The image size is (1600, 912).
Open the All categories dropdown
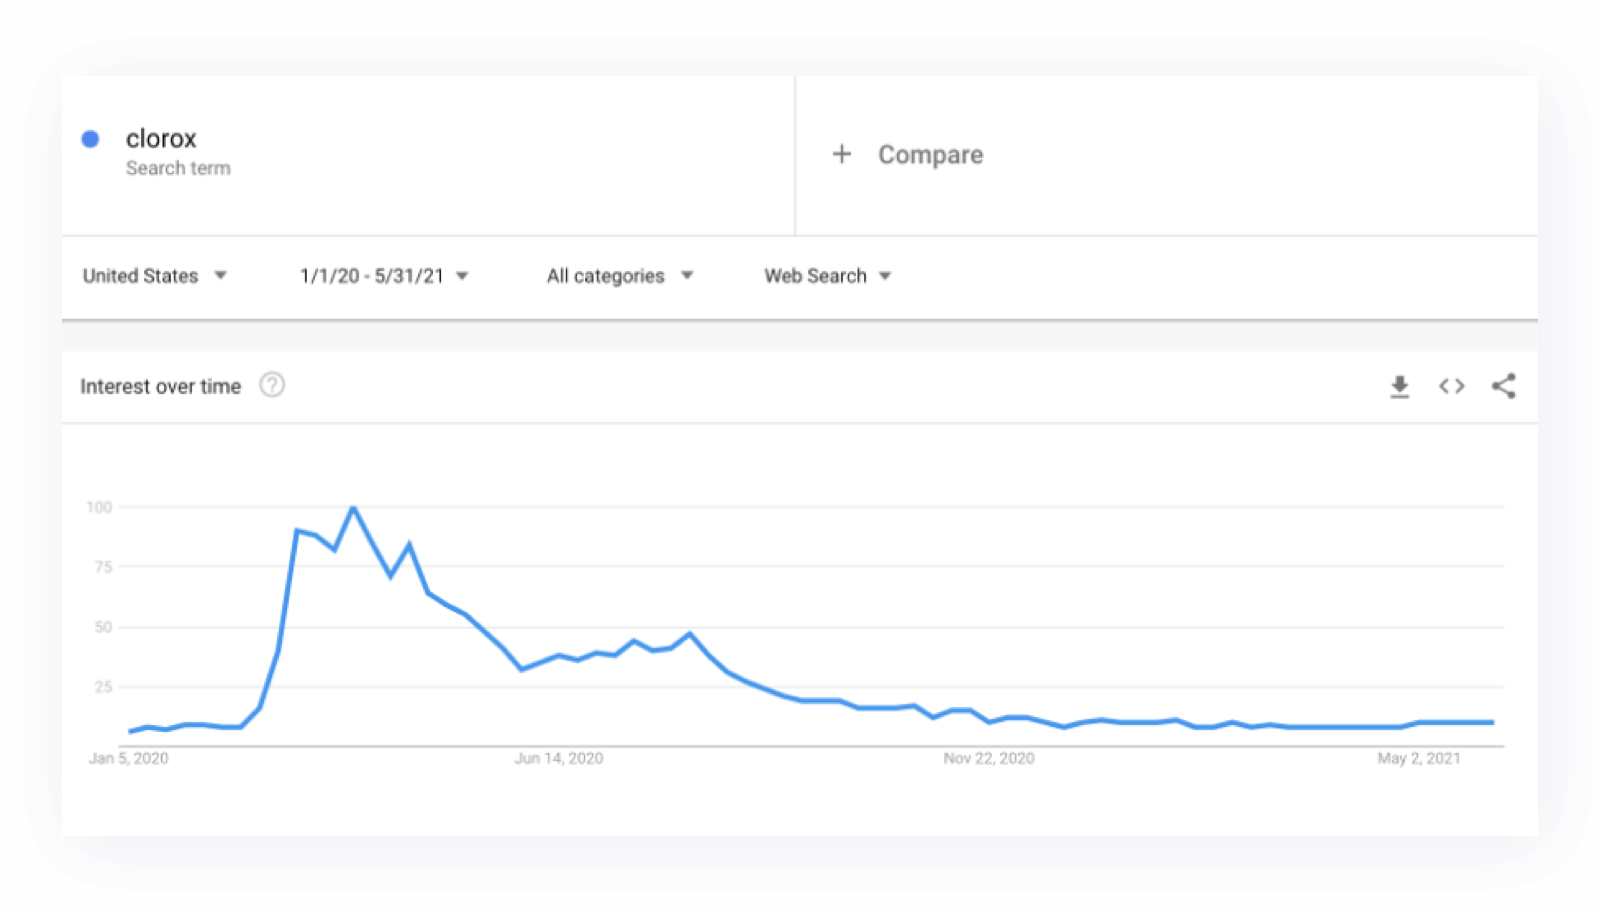[619, 276]
